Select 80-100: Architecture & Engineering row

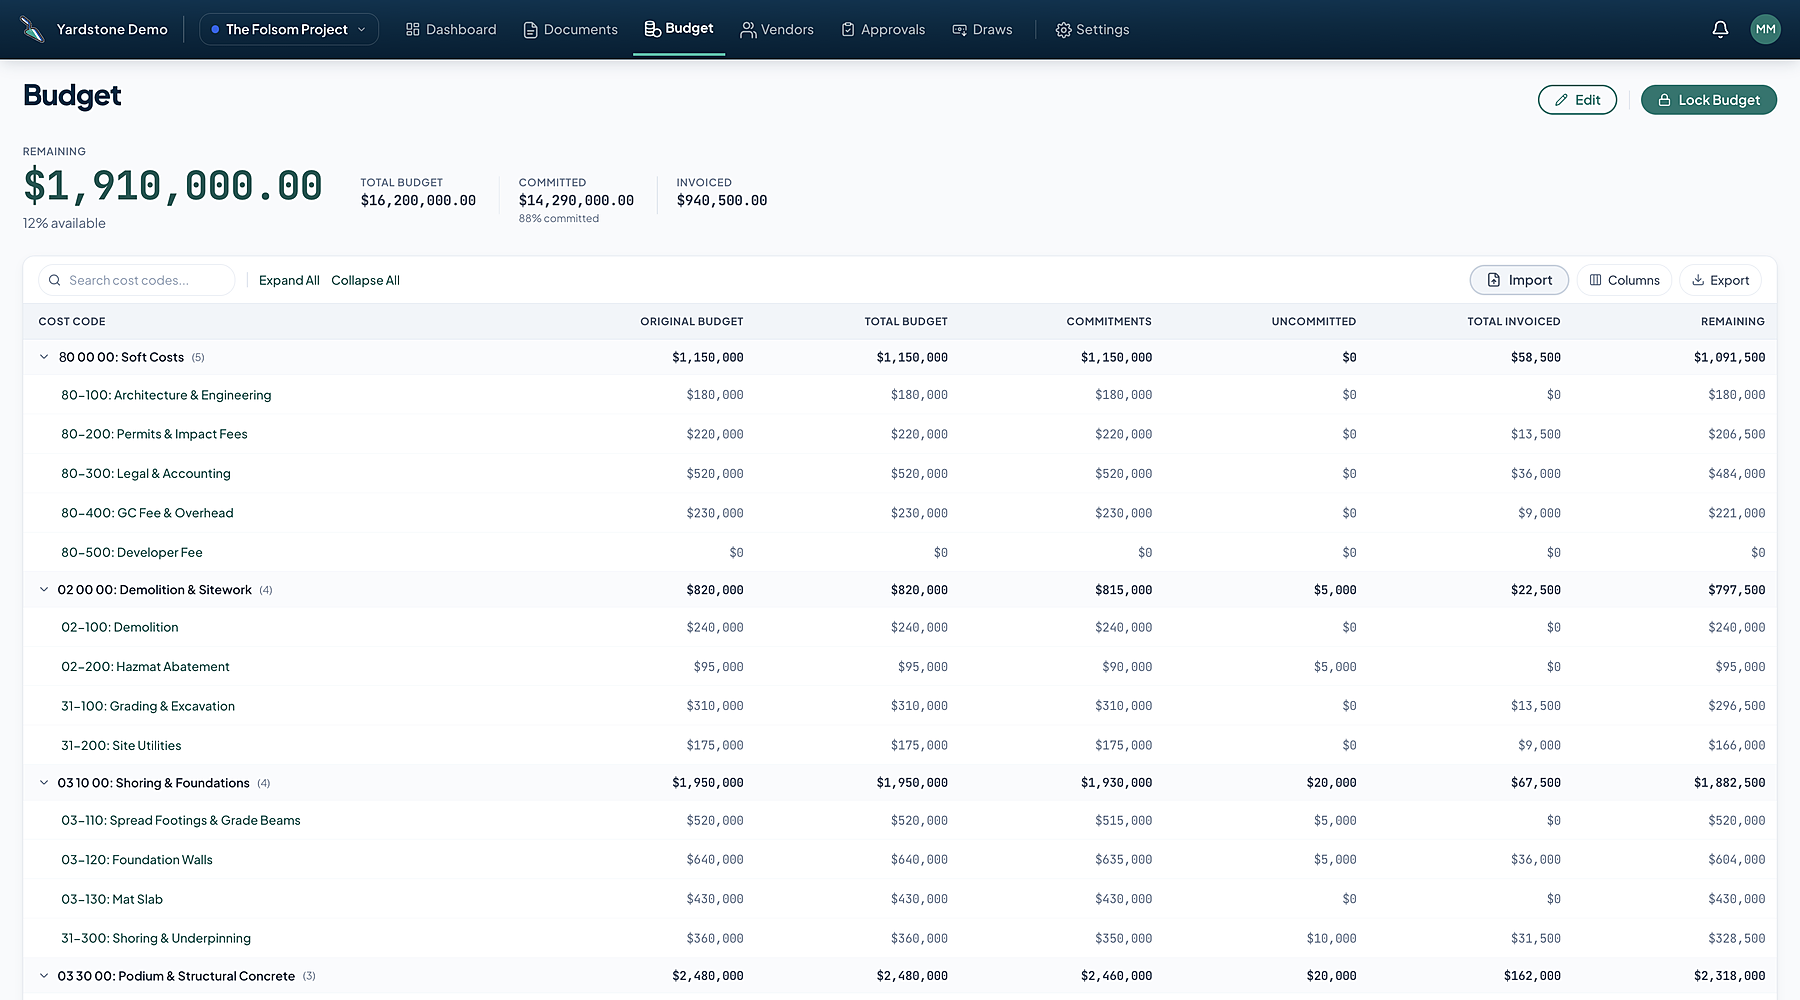tap(900, 395)
